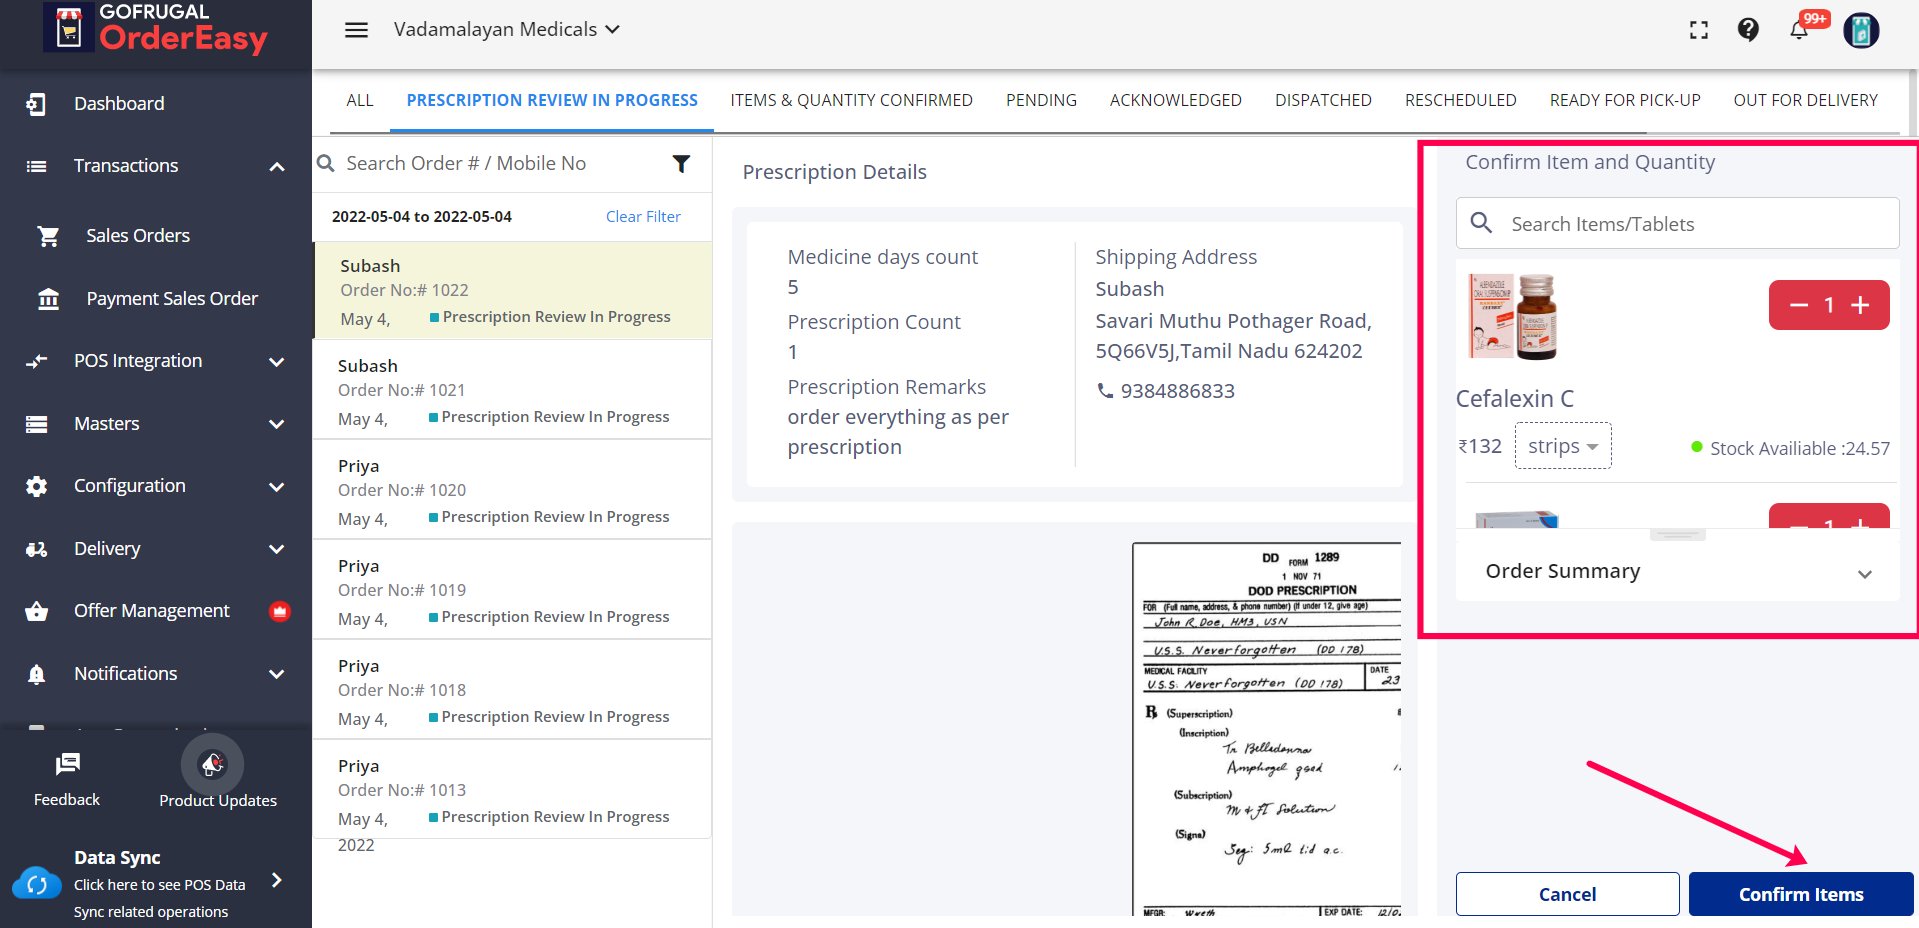
Task: Open the Cefalexin C product image
Action: point(1513,316)
